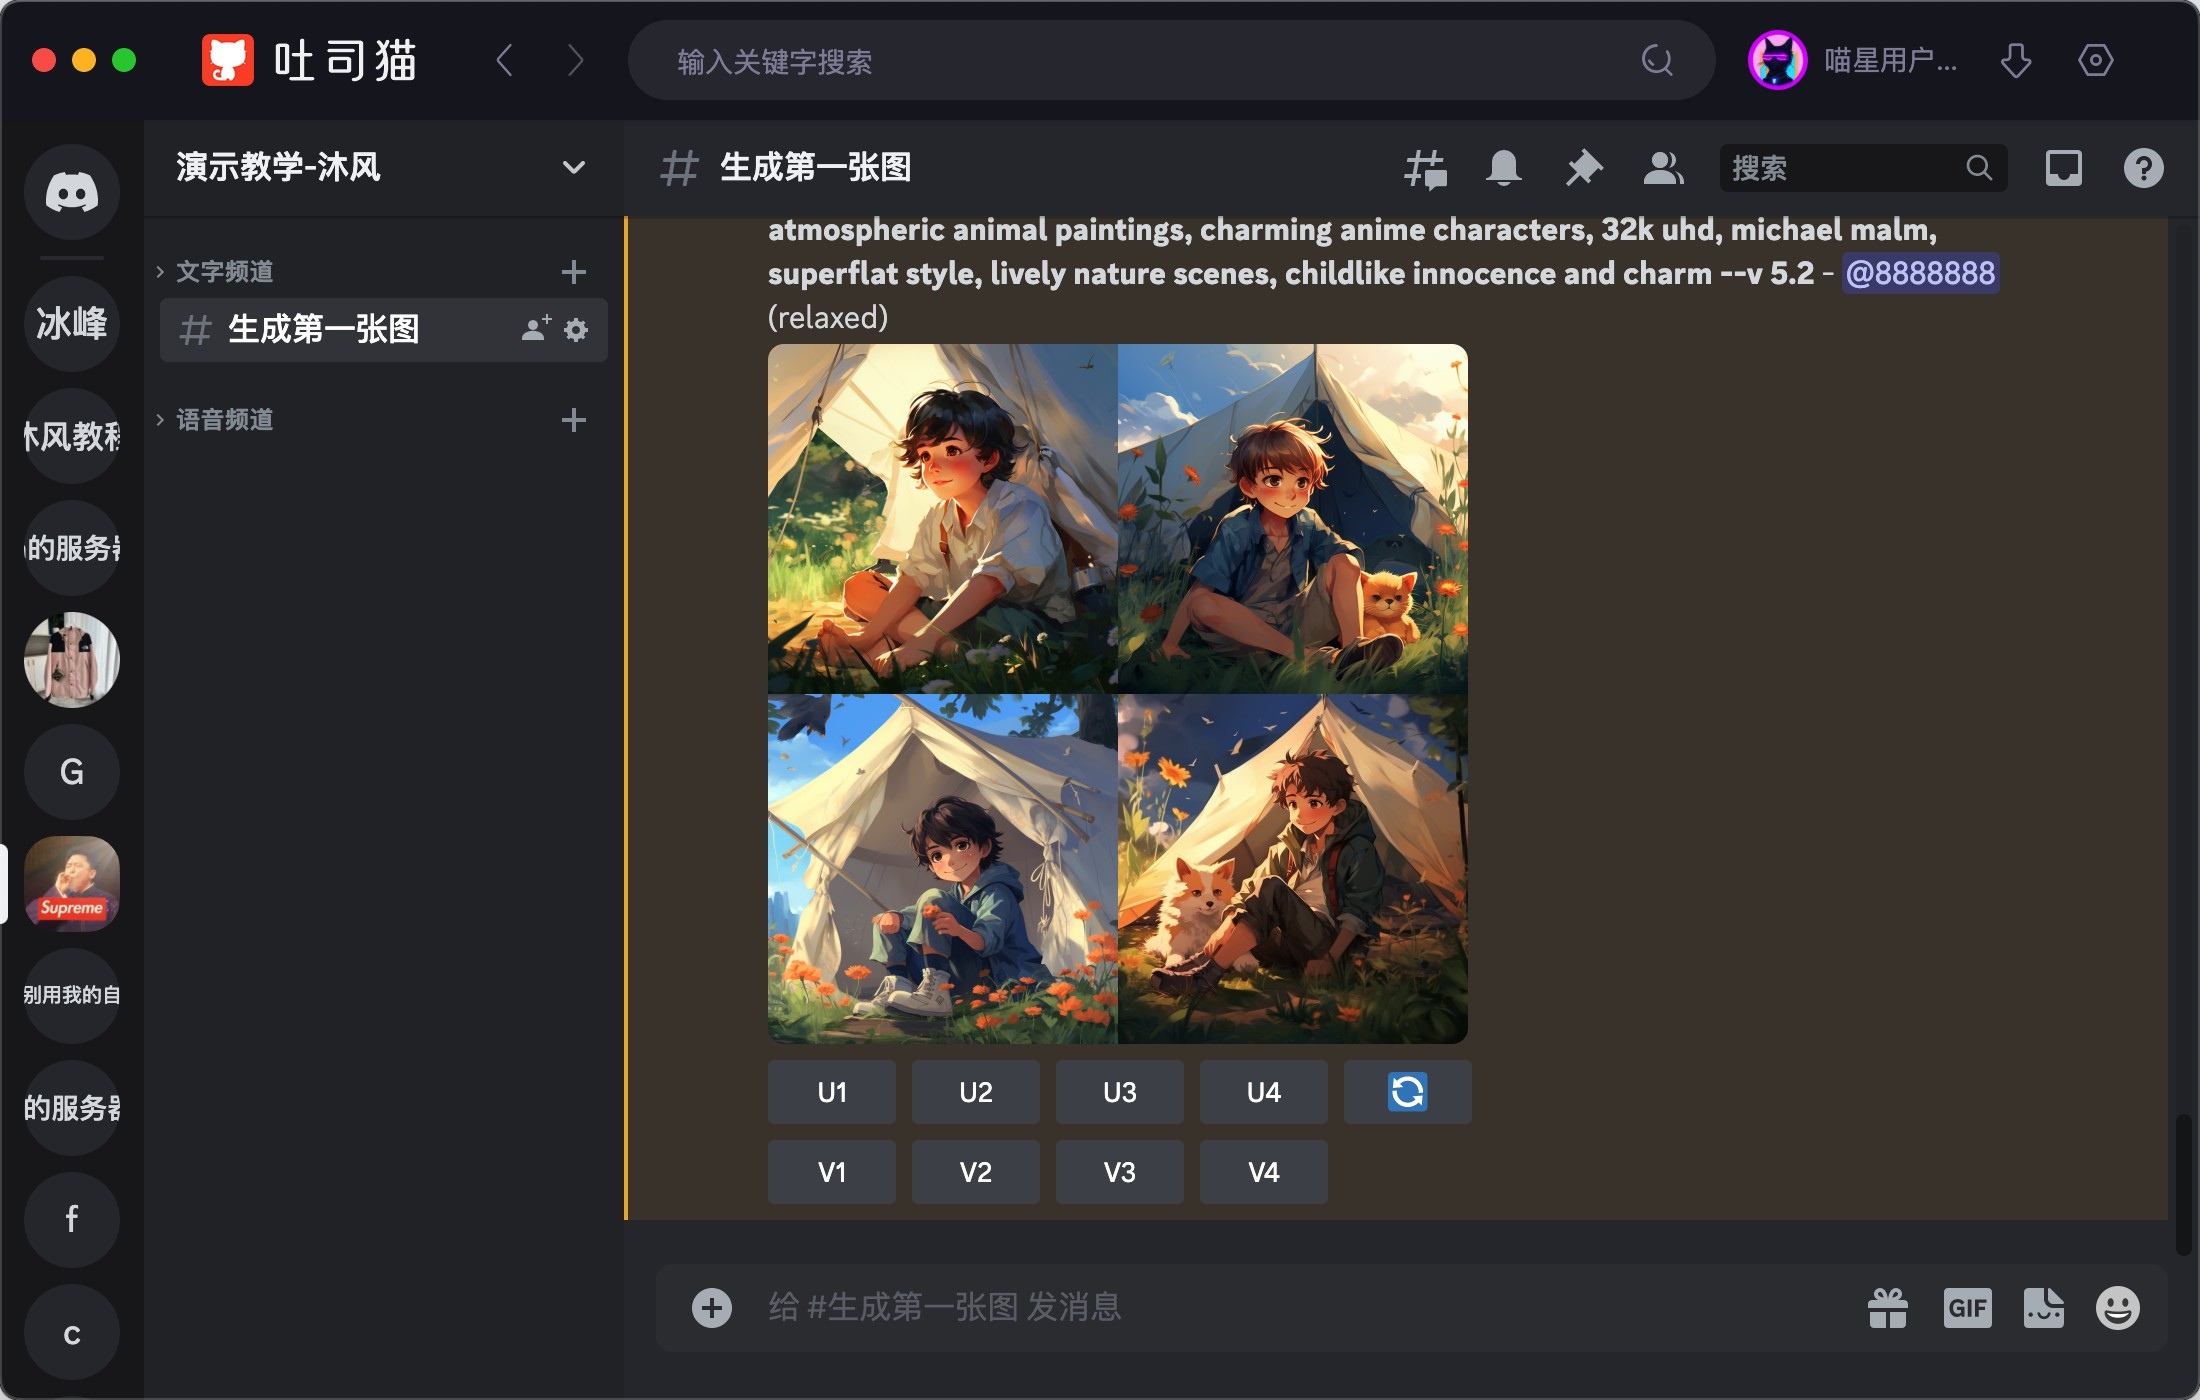Click the generated image grid thumbnail
Image resolution: width=2200 pixels, height=1400 pixels.
[x=1117, y=693]
